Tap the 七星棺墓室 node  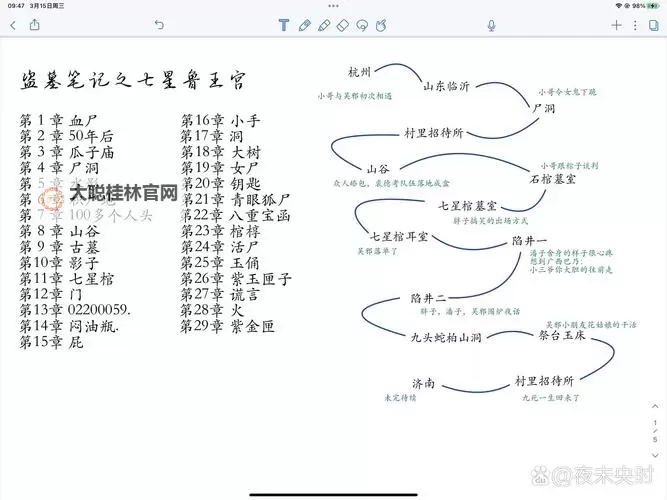tap(467, 206)
